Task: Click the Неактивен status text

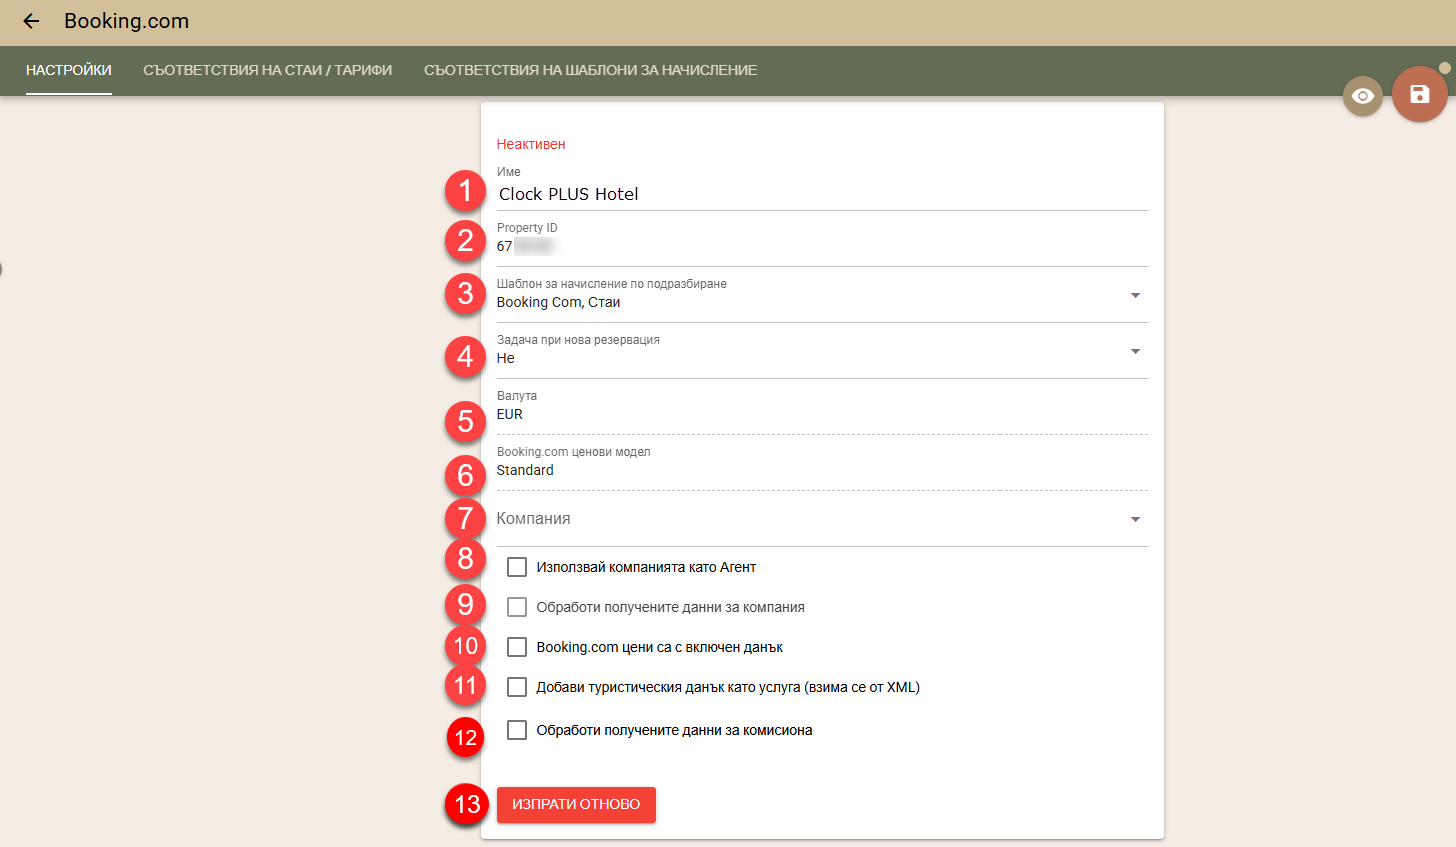Action: click(x=531, y=144)
